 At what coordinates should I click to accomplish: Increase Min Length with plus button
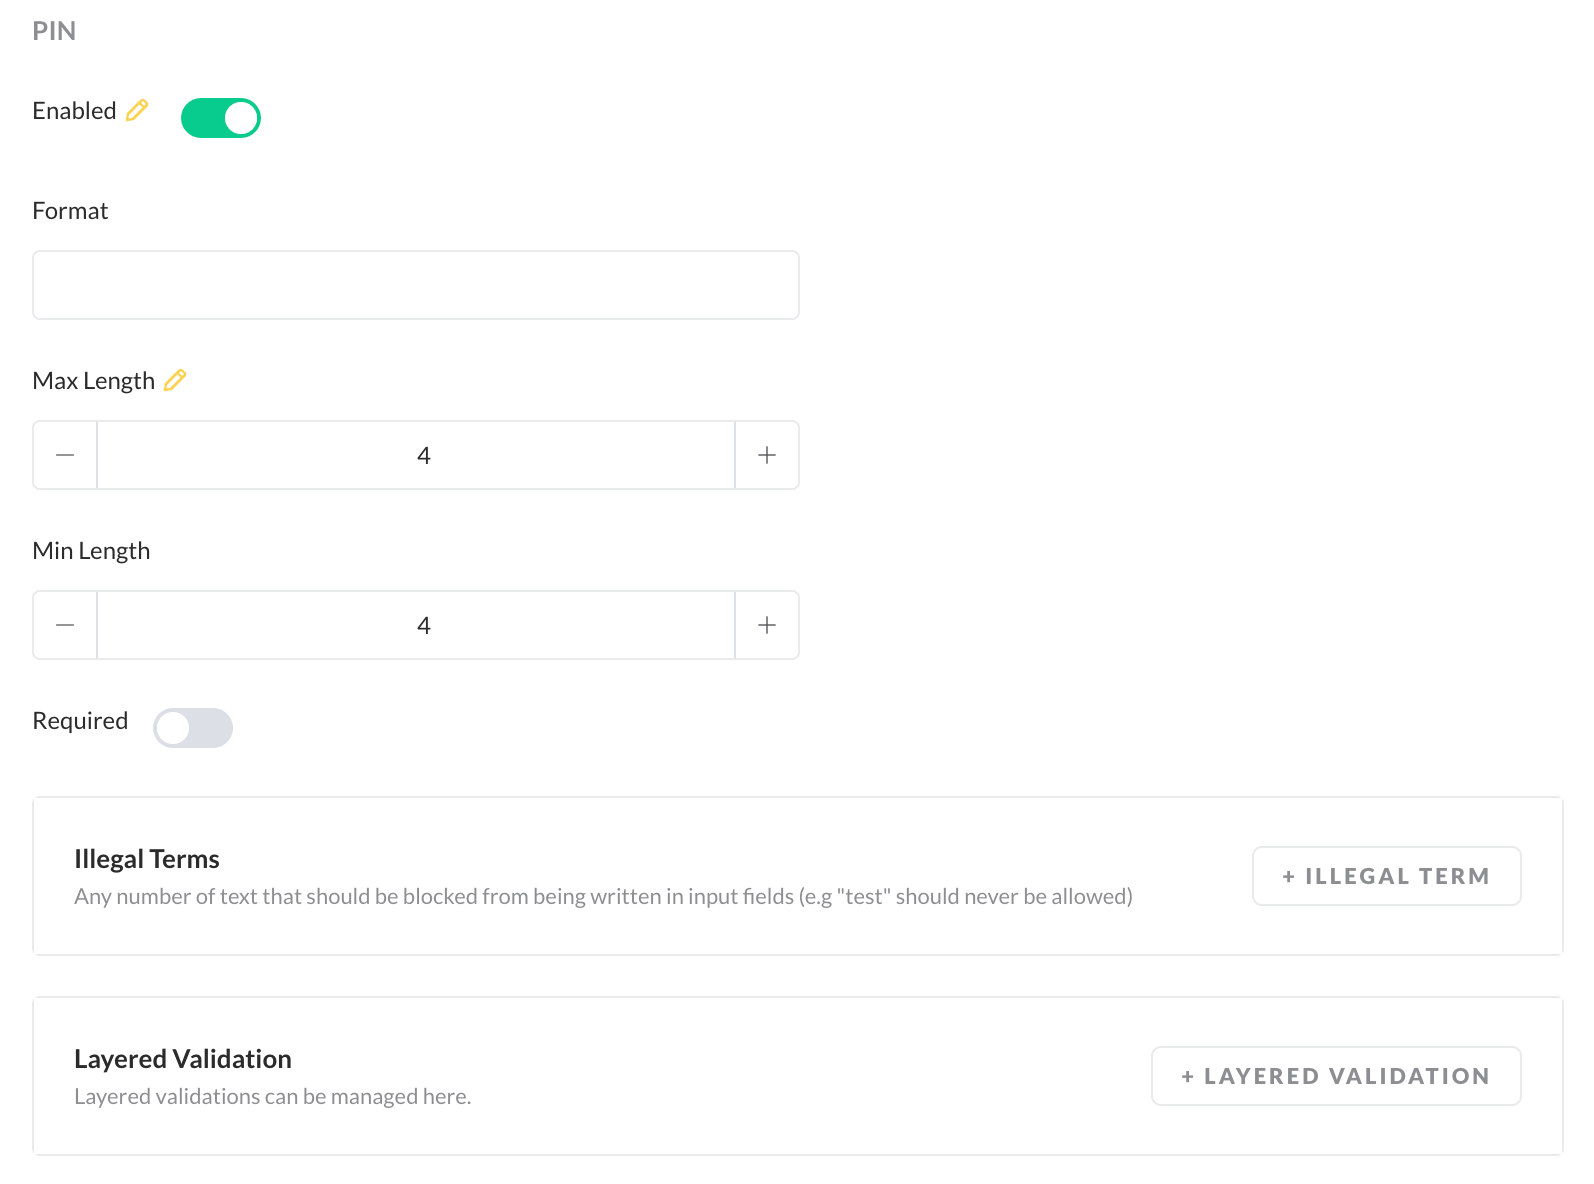(767, 625)
